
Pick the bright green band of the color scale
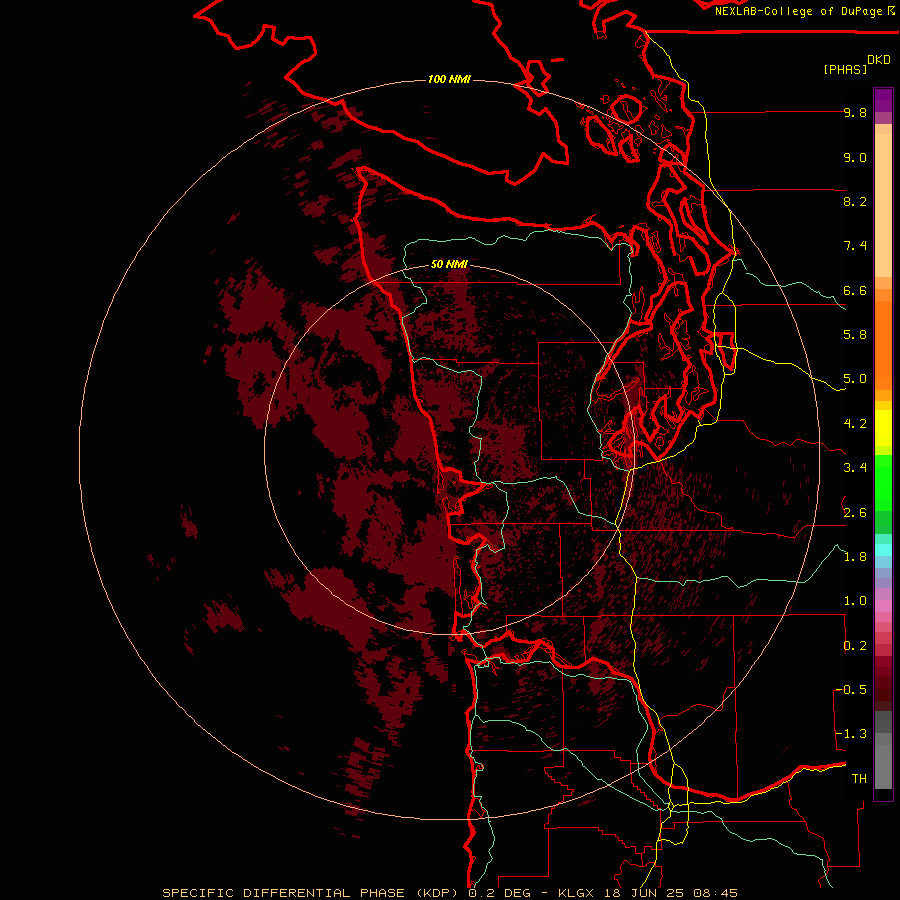[x=883, y=482]
